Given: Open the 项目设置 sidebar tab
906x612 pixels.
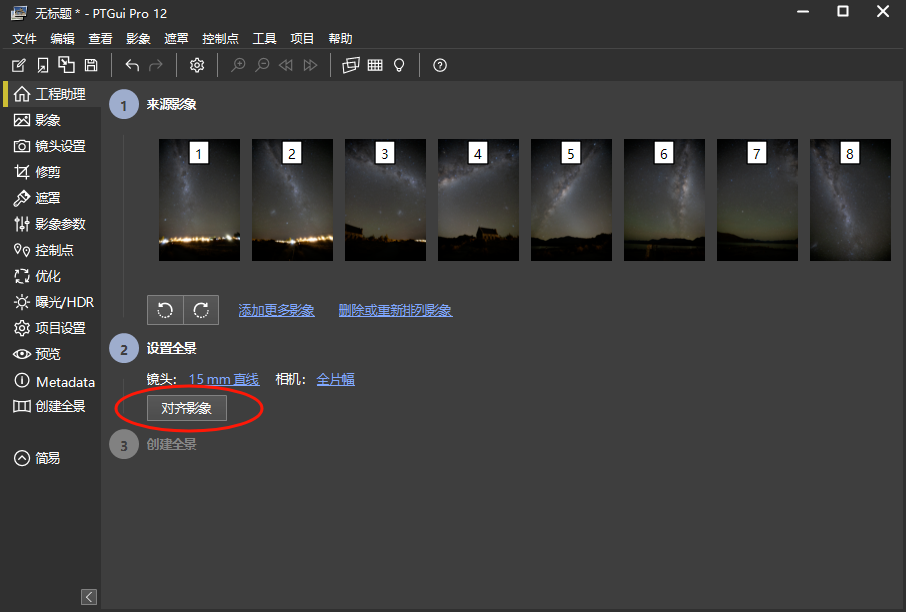Looking at the screenshot, I should click(51, 328).
